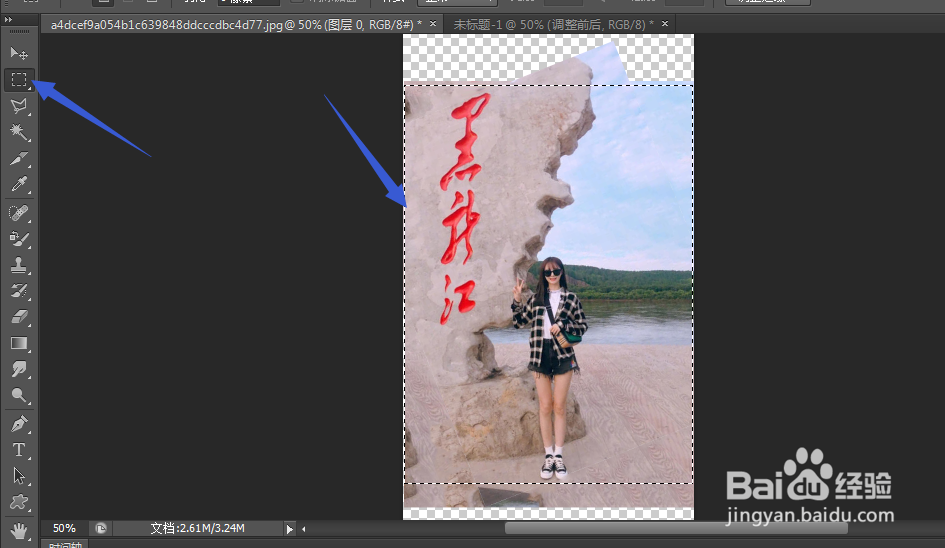Click the 文档:2.61M/3.24M status text
The image size is (945, 548).
coord(198,528)
